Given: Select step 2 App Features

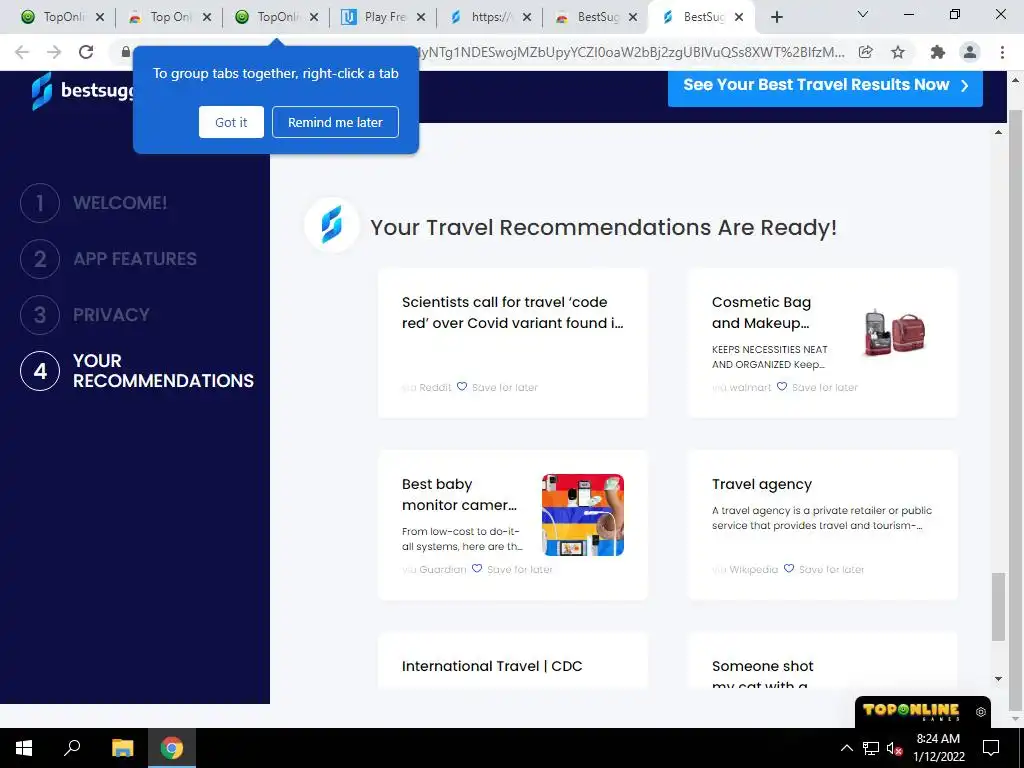Looking at the screenshot, I should click(x=108, y=259).
